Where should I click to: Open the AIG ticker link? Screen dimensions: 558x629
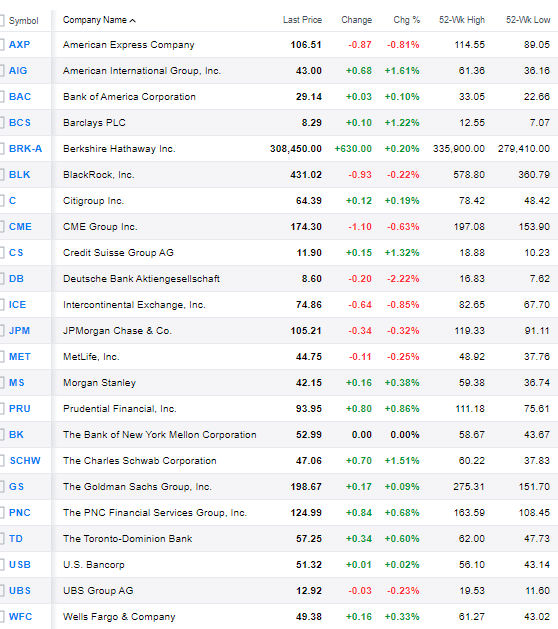pos(18,71)
